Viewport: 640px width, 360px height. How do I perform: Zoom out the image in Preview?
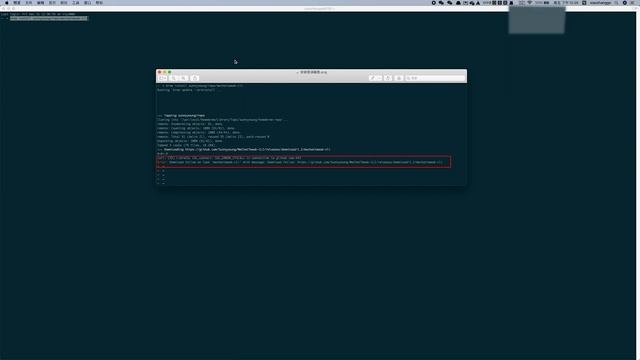[x=174, y=78]
